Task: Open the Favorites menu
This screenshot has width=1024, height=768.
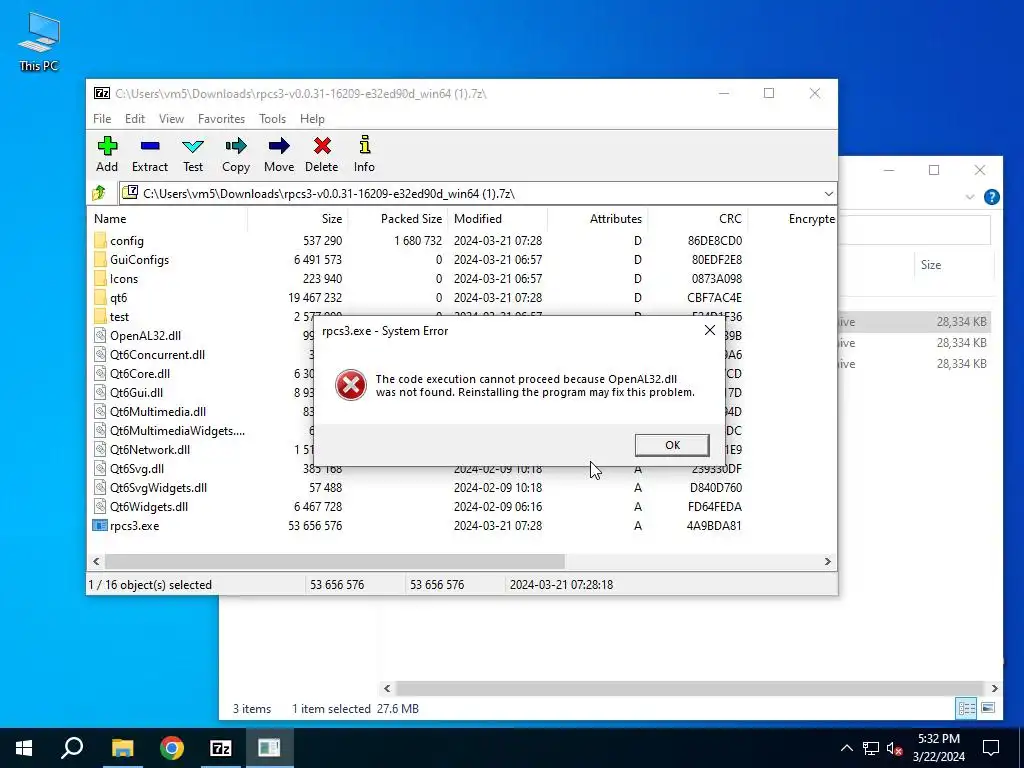Action: coord(221,119)
